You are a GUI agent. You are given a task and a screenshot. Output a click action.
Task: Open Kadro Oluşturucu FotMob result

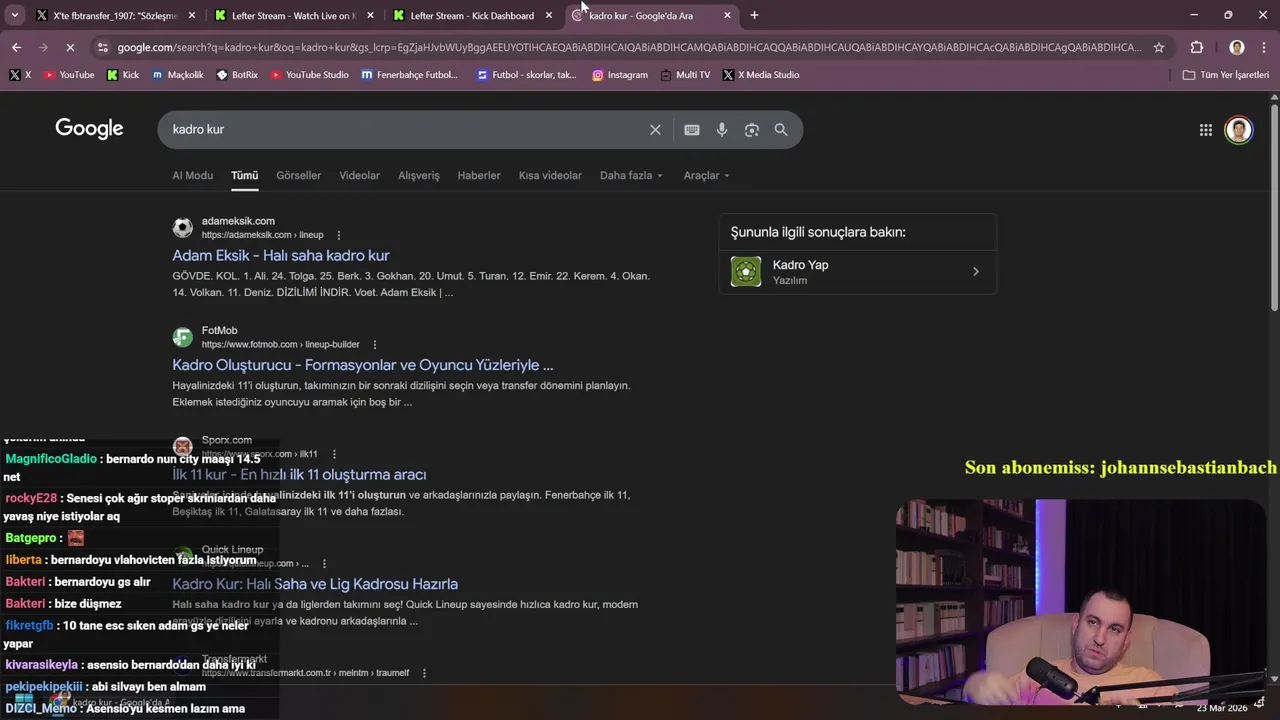click(363, 365)
